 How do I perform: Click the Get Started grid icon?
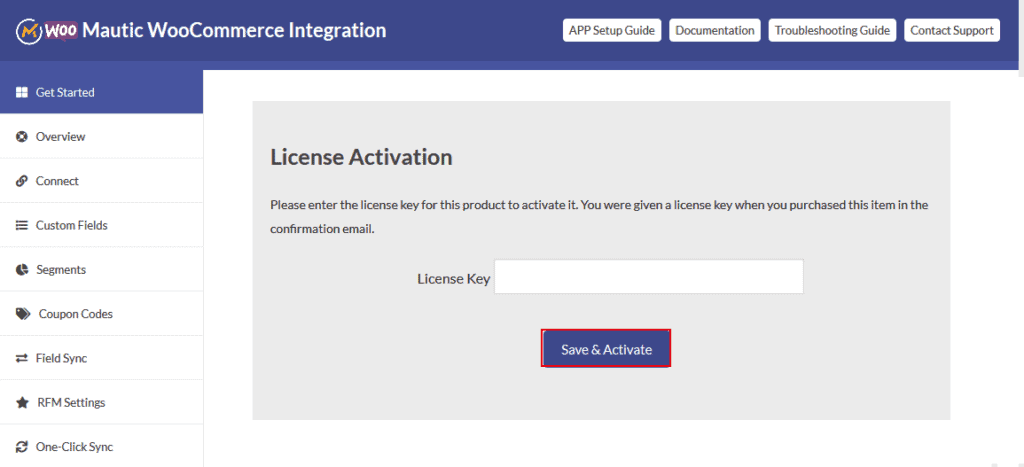tap(22, 92)
